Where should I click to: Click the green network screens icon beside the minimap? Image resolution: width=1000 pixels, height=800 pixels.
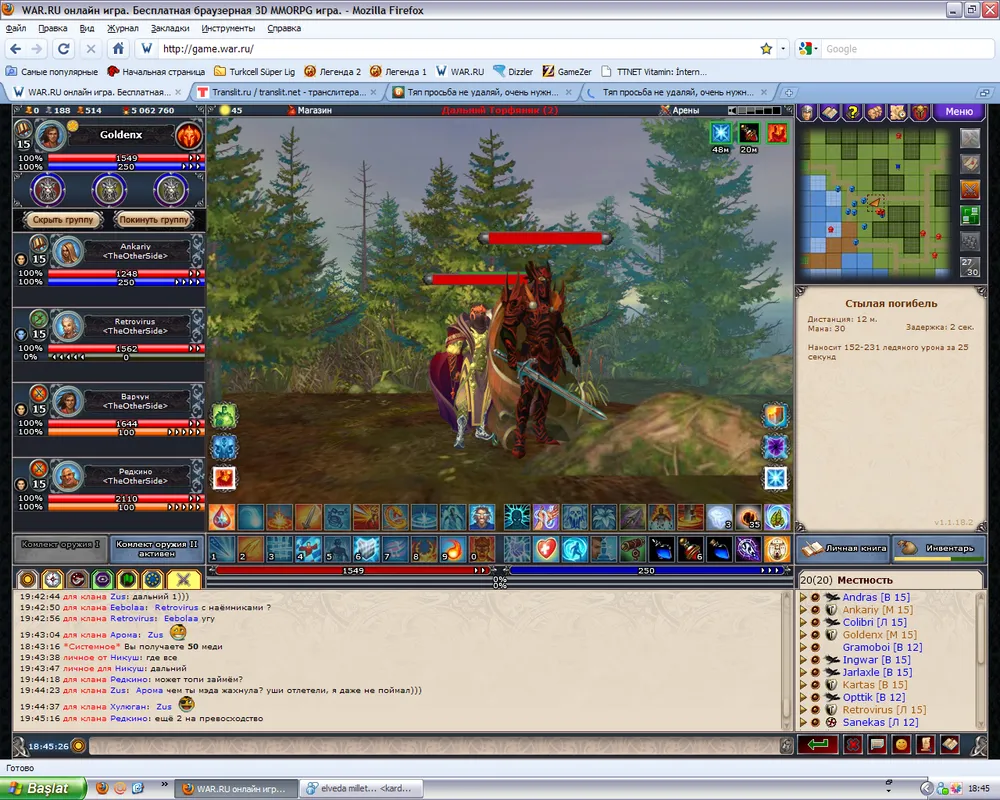pyautogui.click(x=970, y=215)
